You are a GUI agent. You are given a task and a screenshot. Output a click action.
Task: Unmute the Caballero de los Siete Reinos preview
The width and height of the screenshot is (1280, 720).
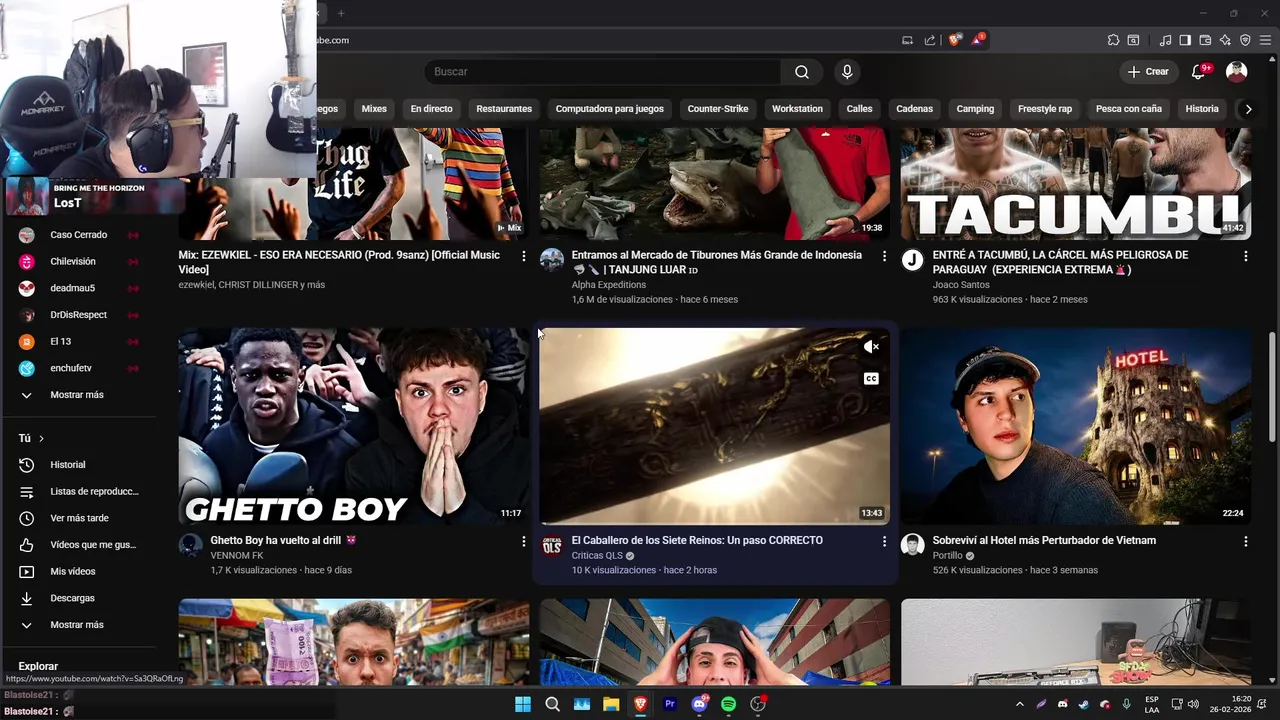click(871, 347)
